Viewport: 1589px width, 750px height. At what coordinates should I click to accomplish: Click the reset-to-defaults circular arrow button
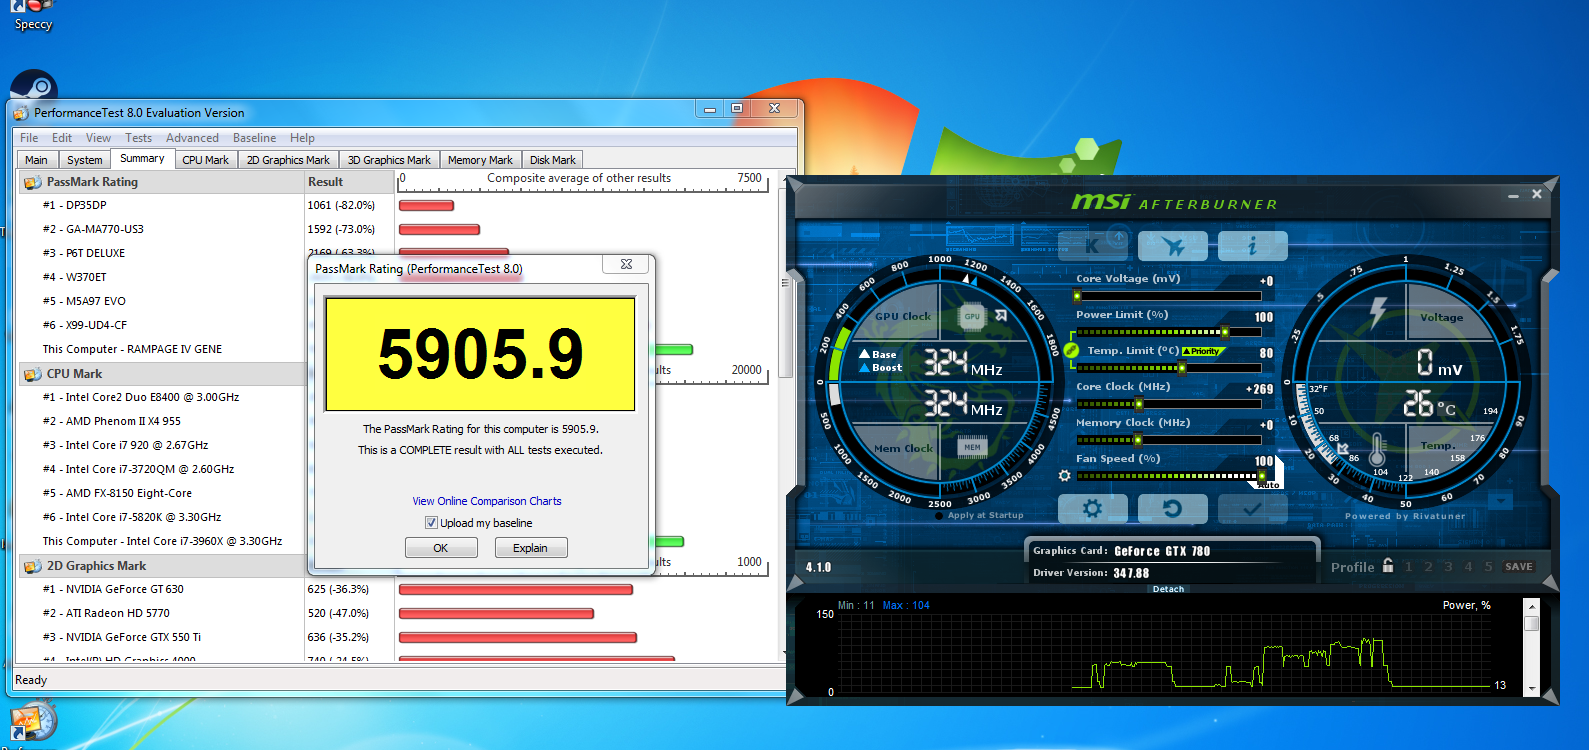(x=1172, y=509)
